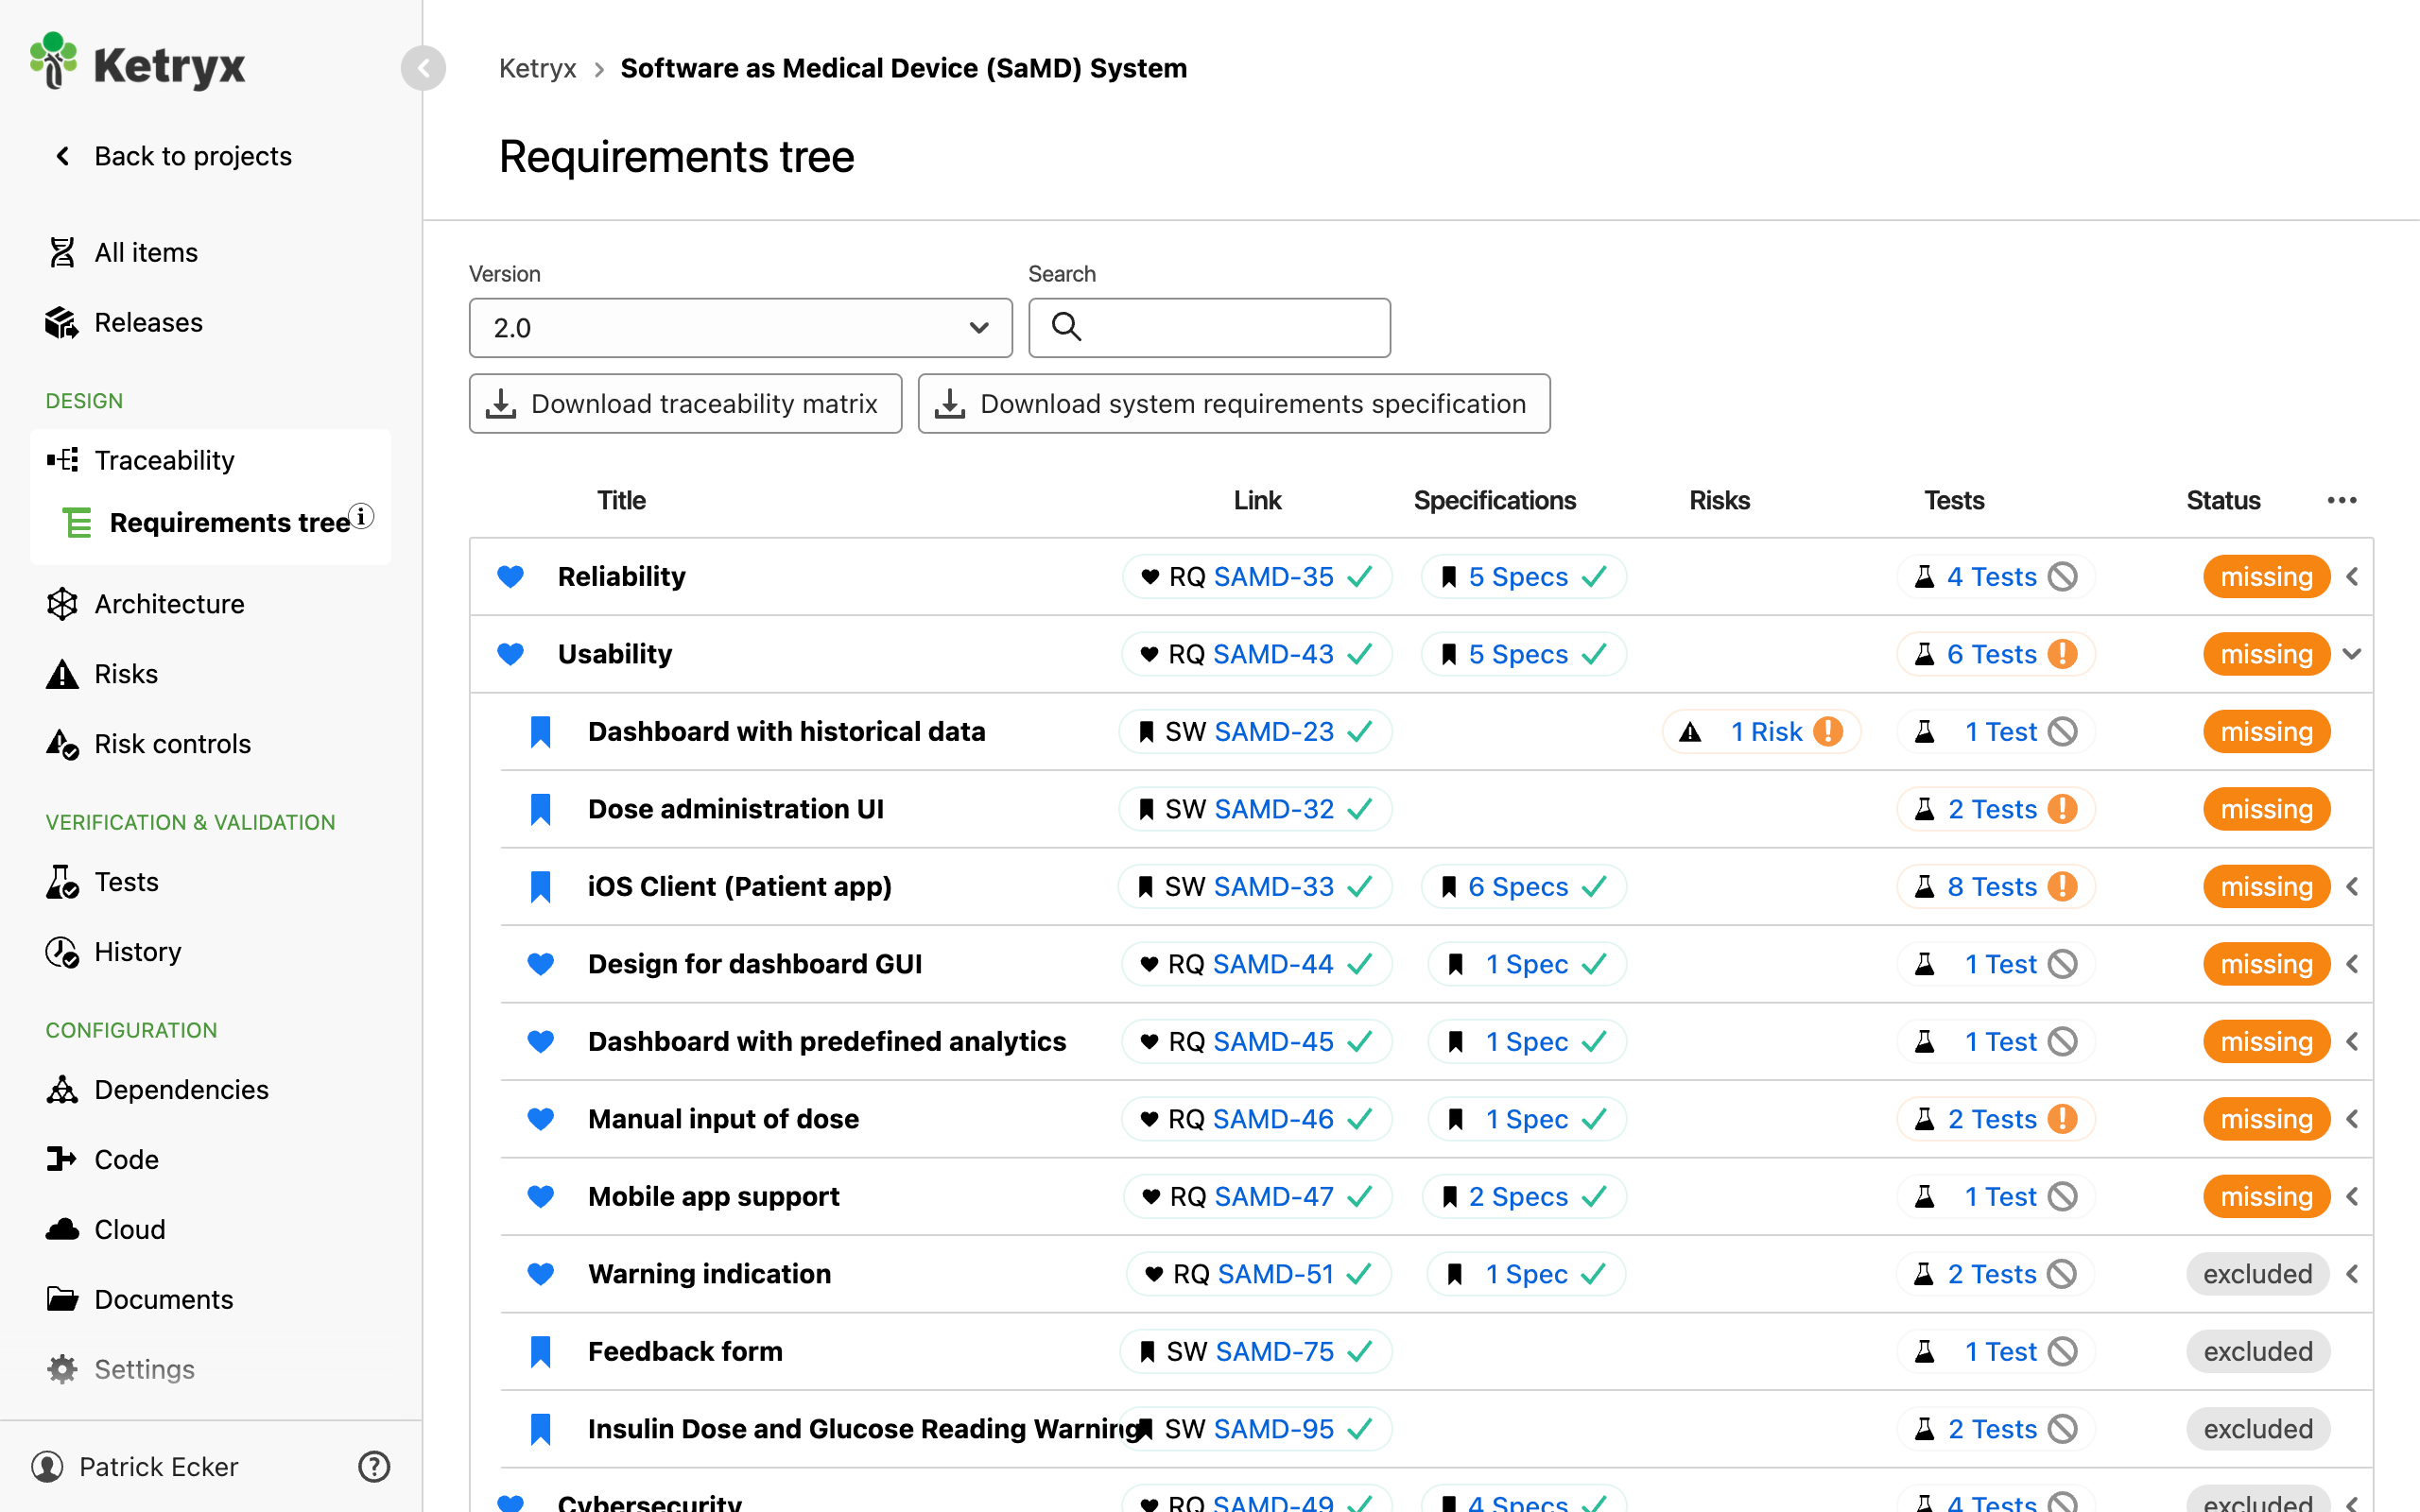Viewport: 2420px width, 1512px height.
Task: Click the blue heart icon on Warning indication row
Action: tap(540, 1274)
